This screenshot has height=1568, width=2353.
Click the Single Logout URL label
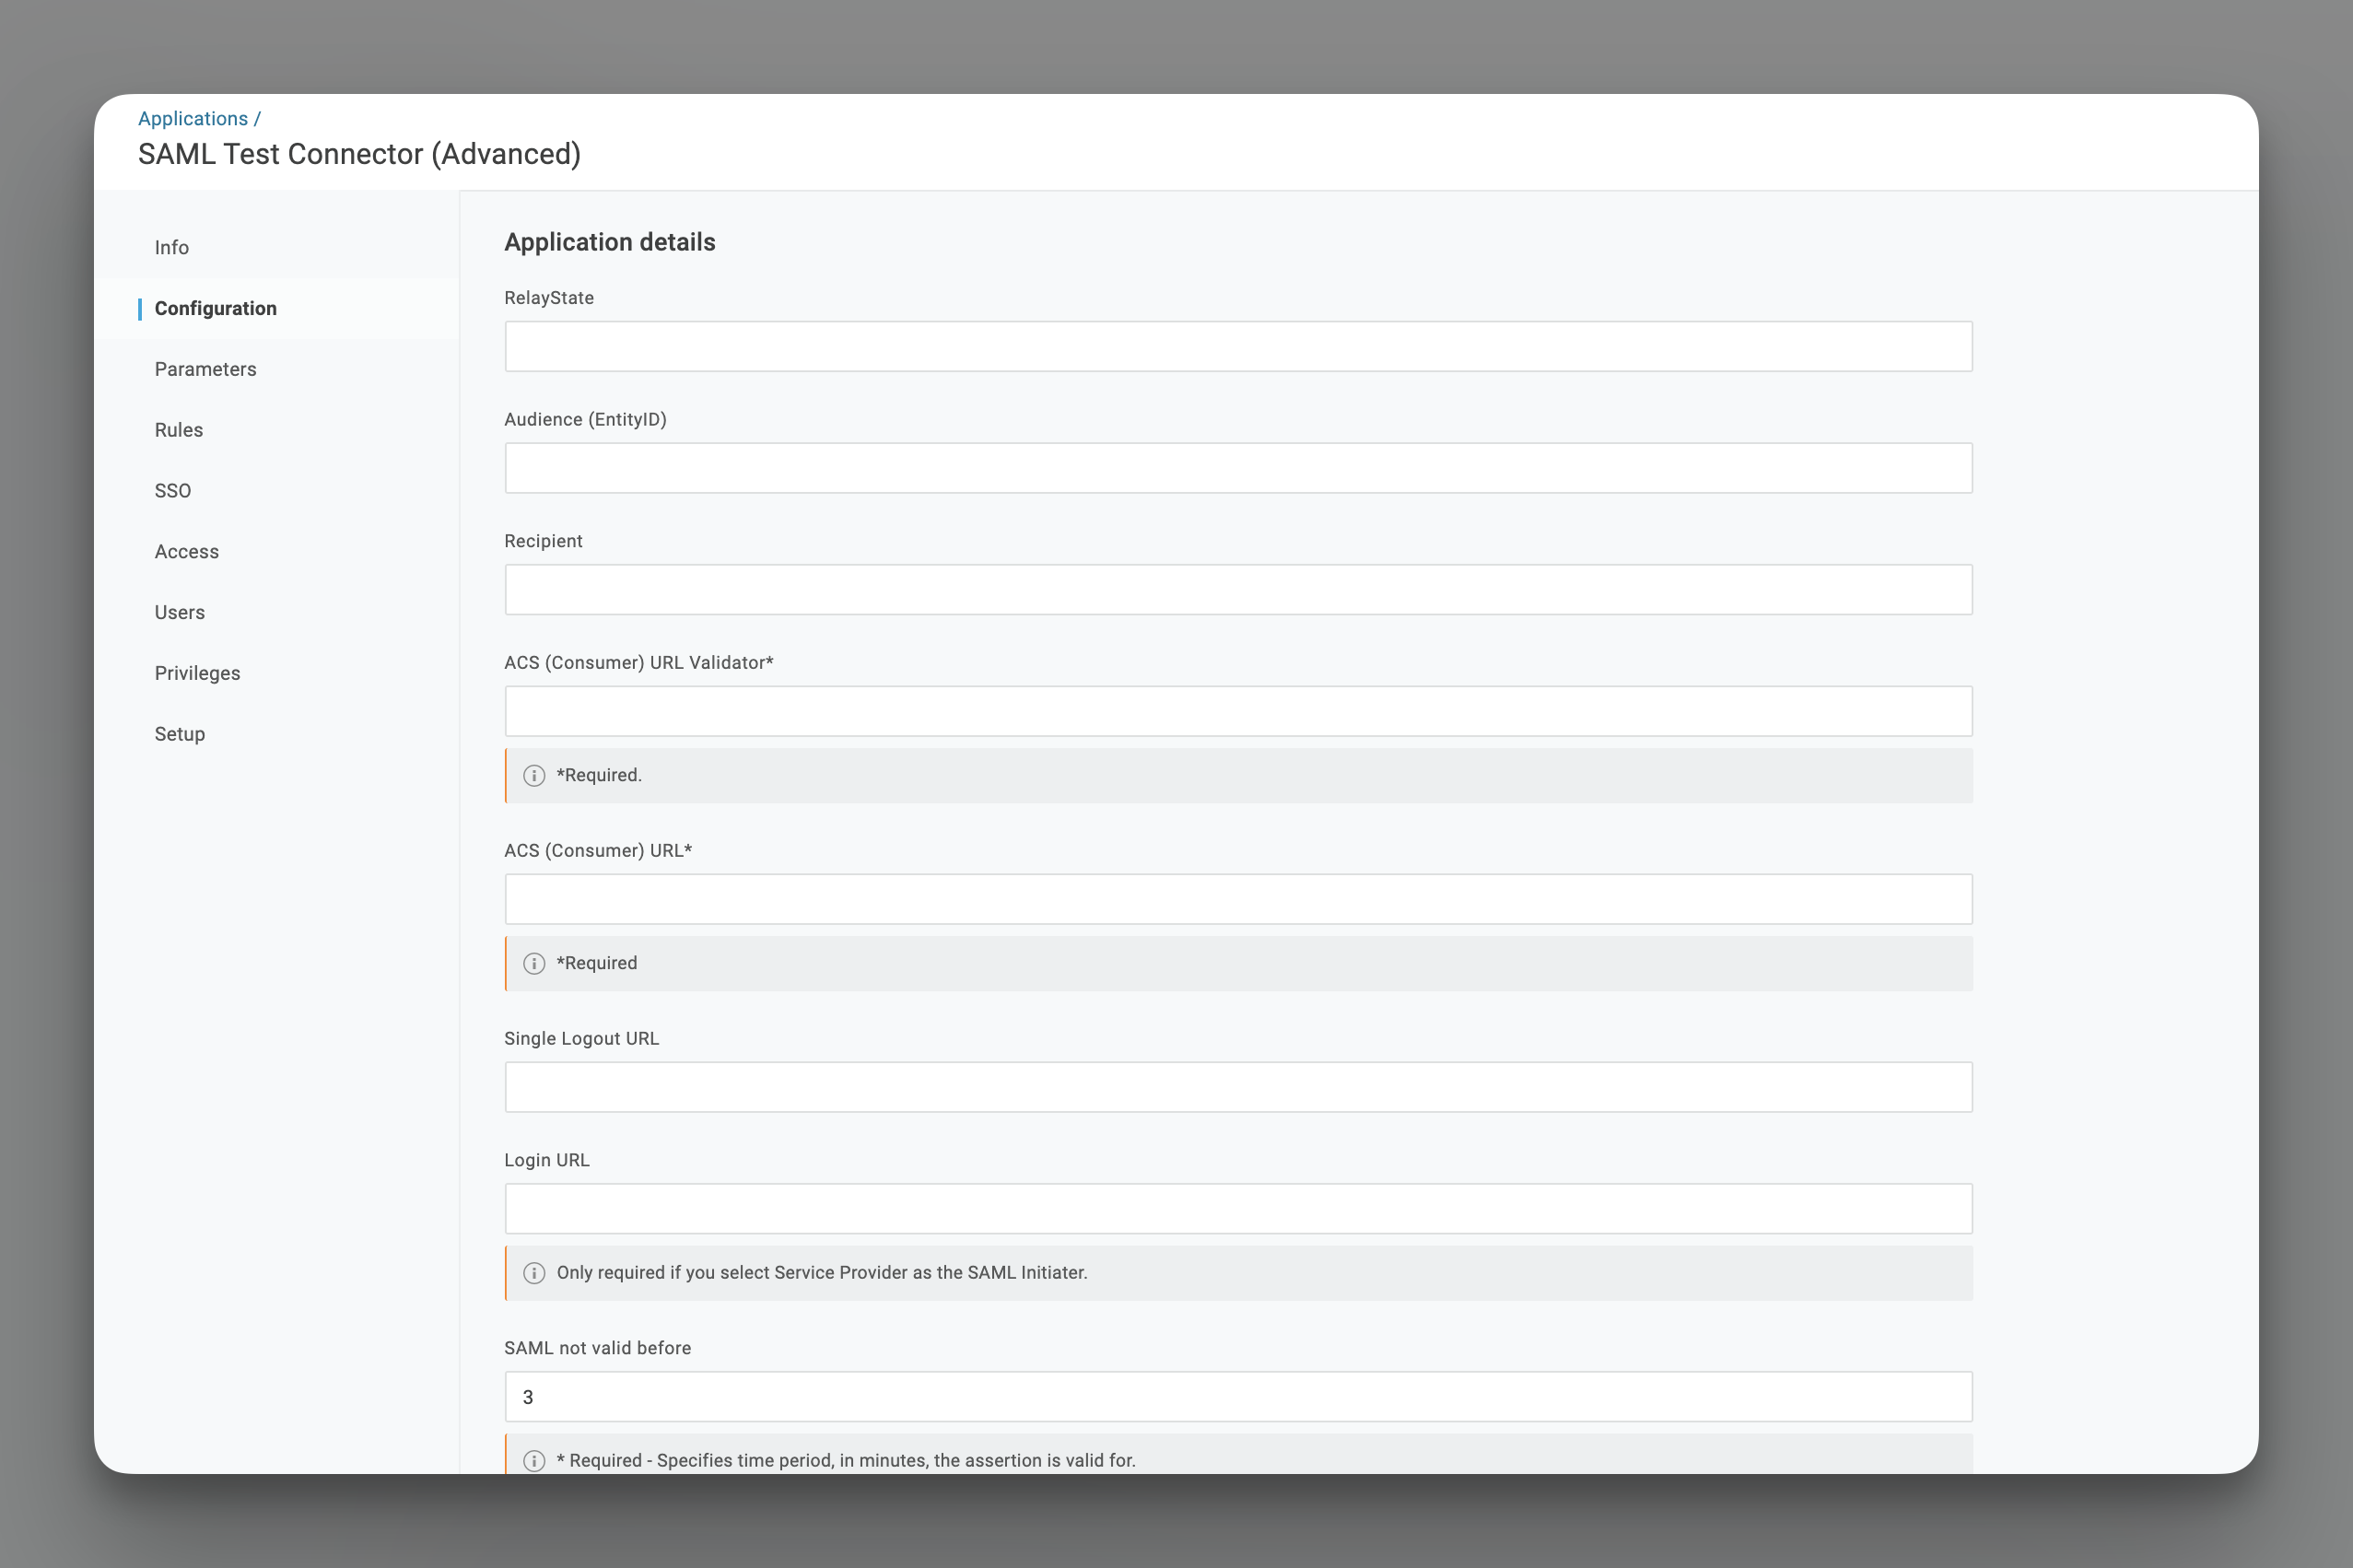click(582, 1039)
